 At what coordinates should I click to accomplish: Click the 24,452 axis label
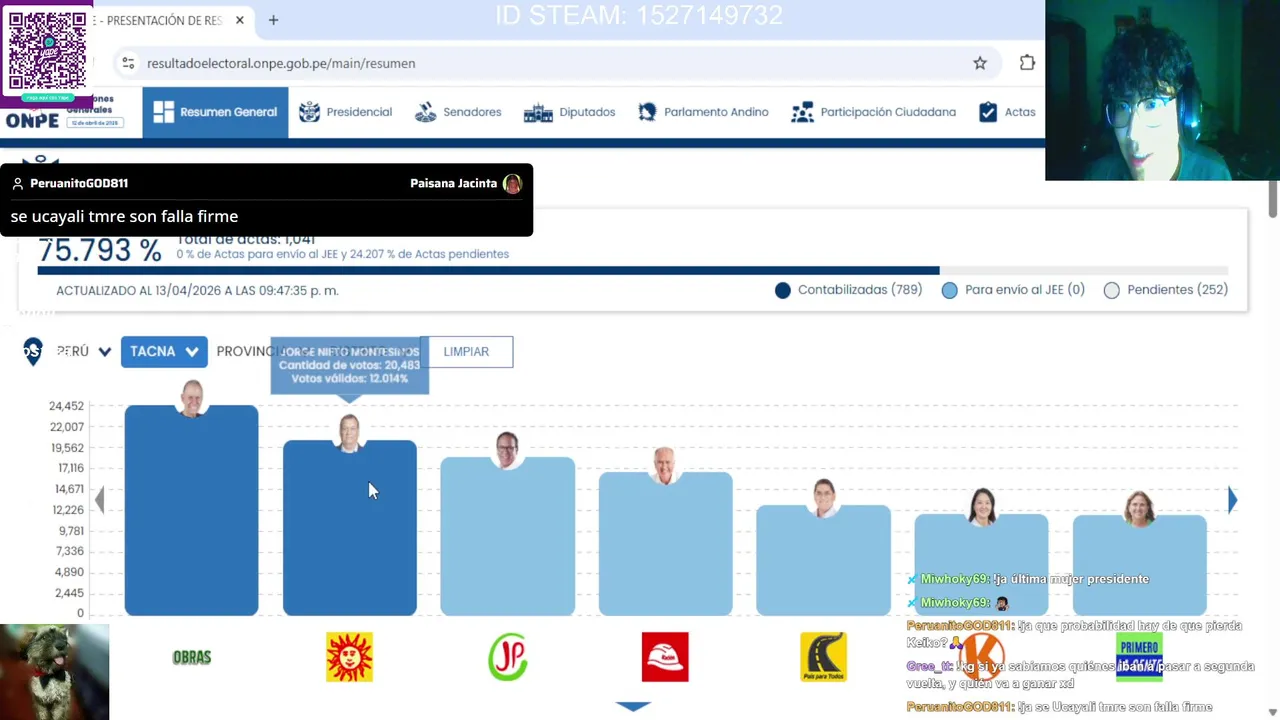[x=66, y=406]
